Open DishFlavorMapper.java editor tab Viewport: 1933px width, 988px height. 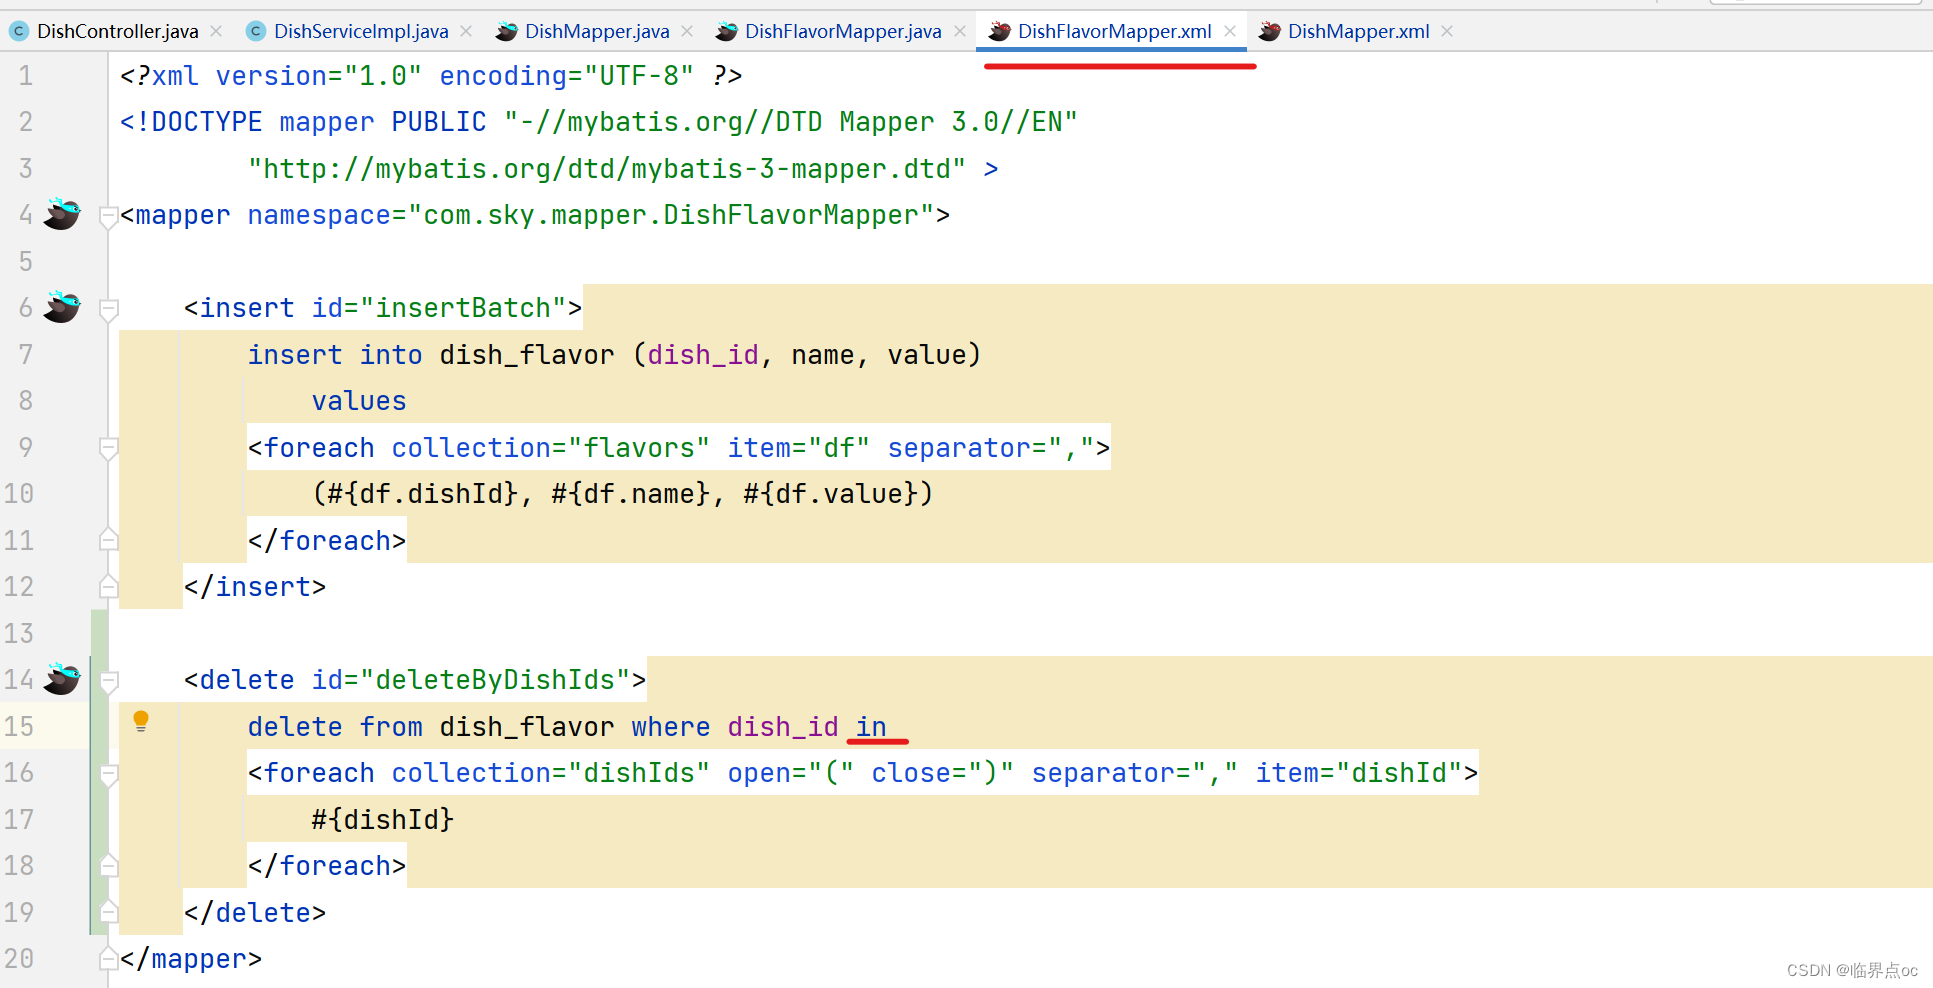coord(843,31)
